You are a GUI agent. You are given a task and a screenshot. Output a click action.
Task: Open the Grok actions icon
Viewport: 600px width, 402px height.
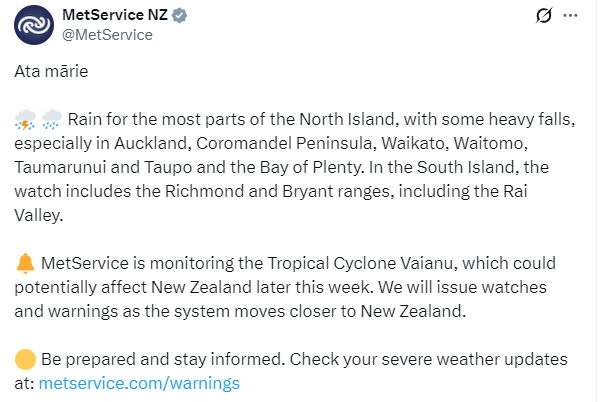pyautogui.click(x=544, y=15)
